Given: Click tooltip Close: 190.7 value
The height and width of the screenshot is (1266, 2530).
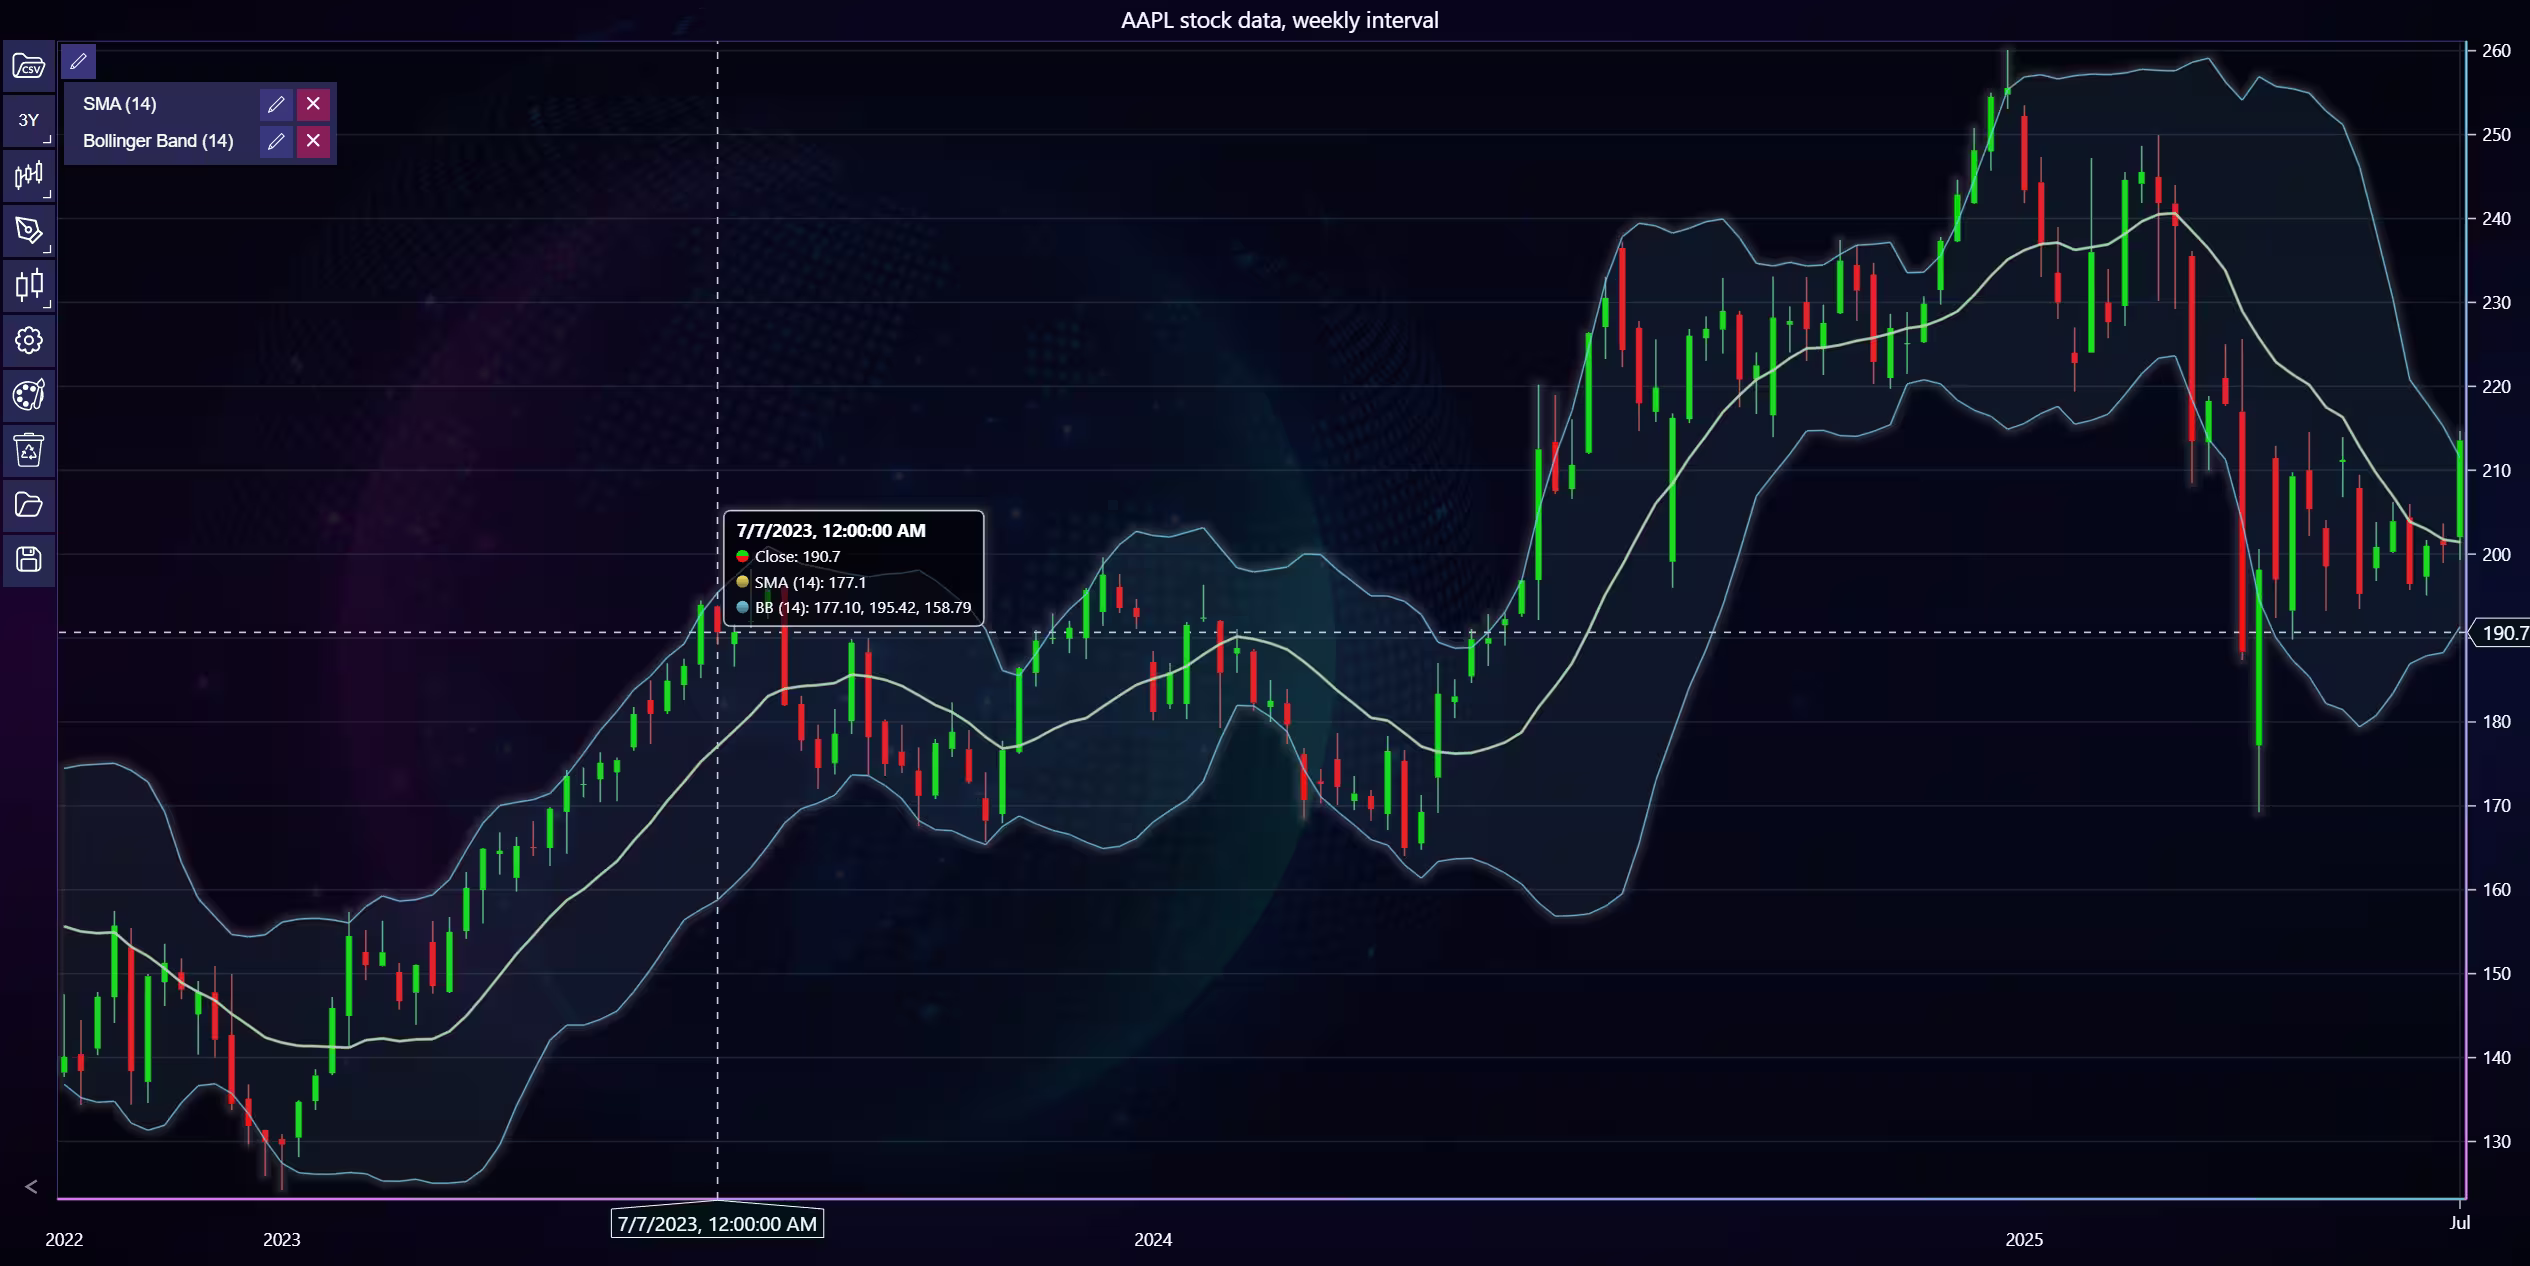Looking at the screenshot, I should click(x=797, y=557).
